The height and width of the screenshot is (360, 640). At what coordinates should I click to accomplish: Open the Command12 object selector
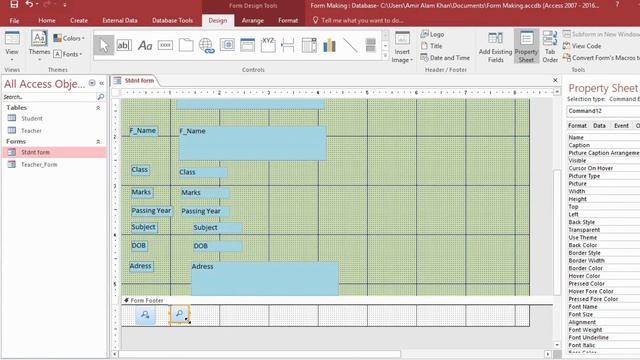pos(603,111)
